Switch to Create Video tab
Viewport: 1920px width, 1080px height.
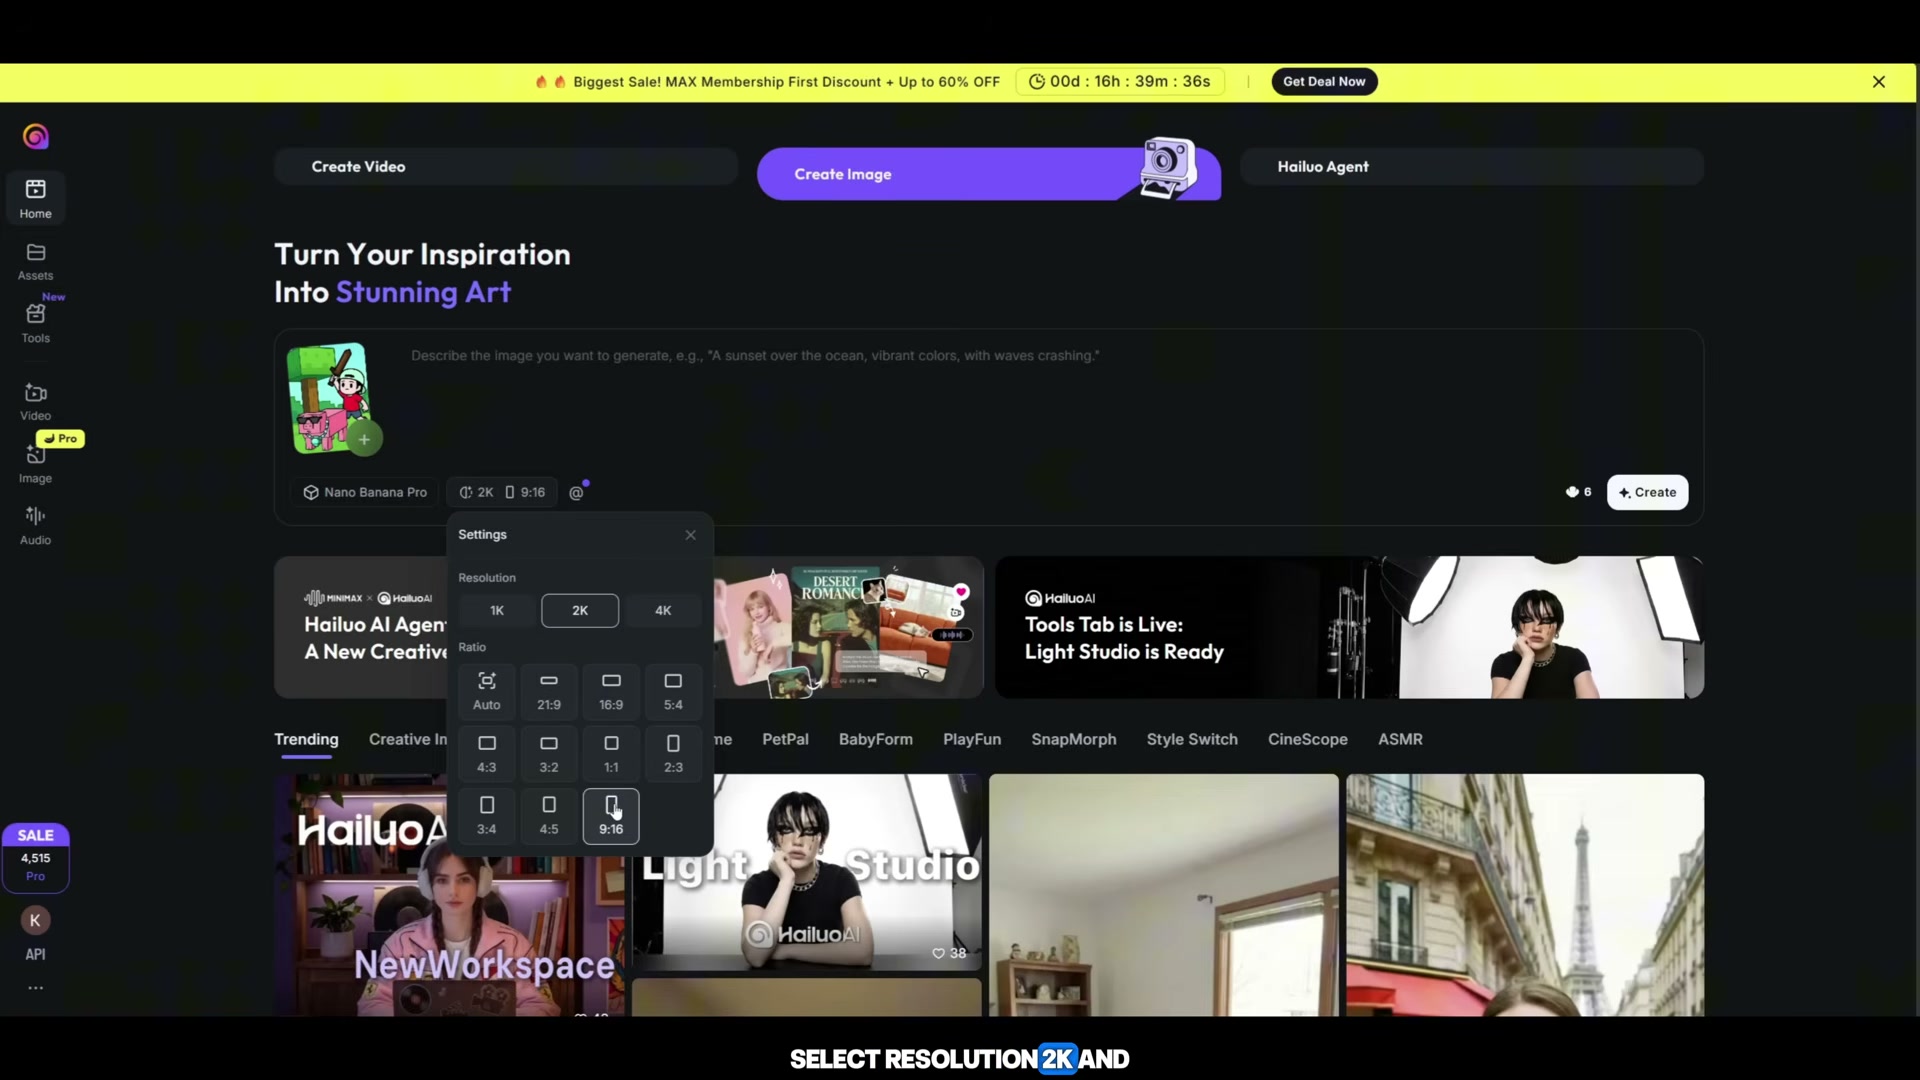tap(506, 167)
